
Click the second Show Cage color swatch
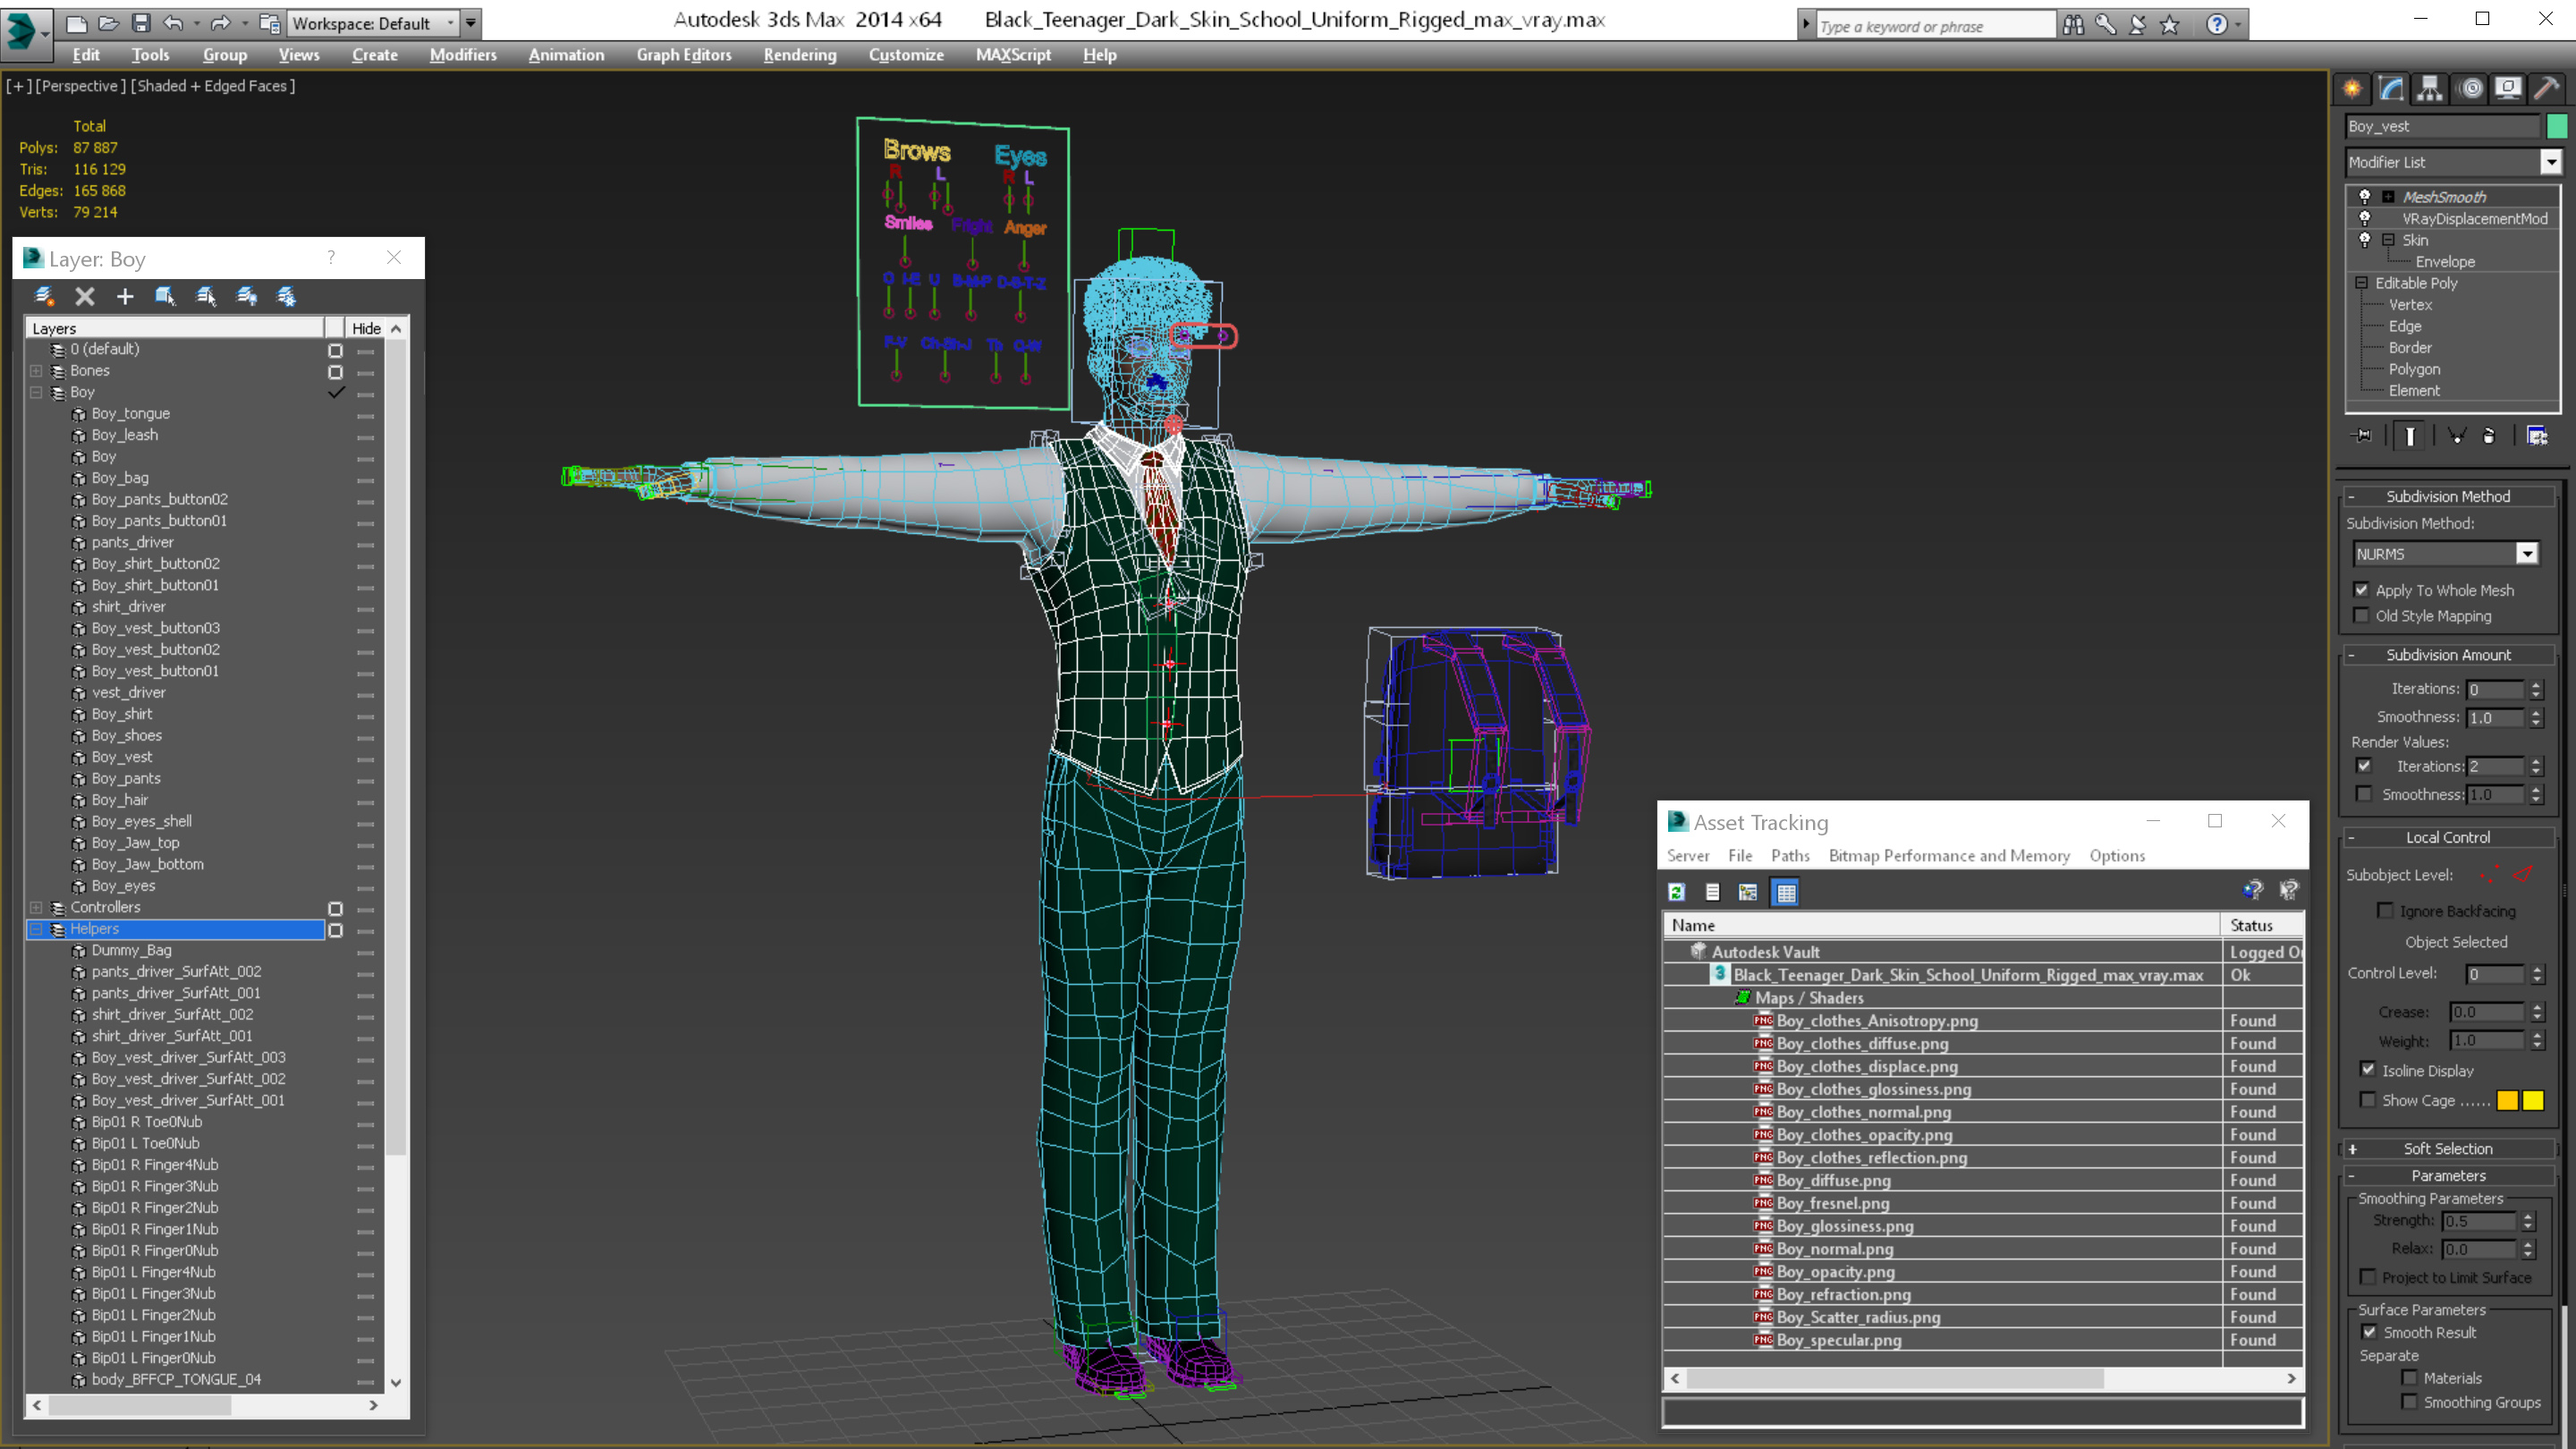(x=2532, y=1100)
